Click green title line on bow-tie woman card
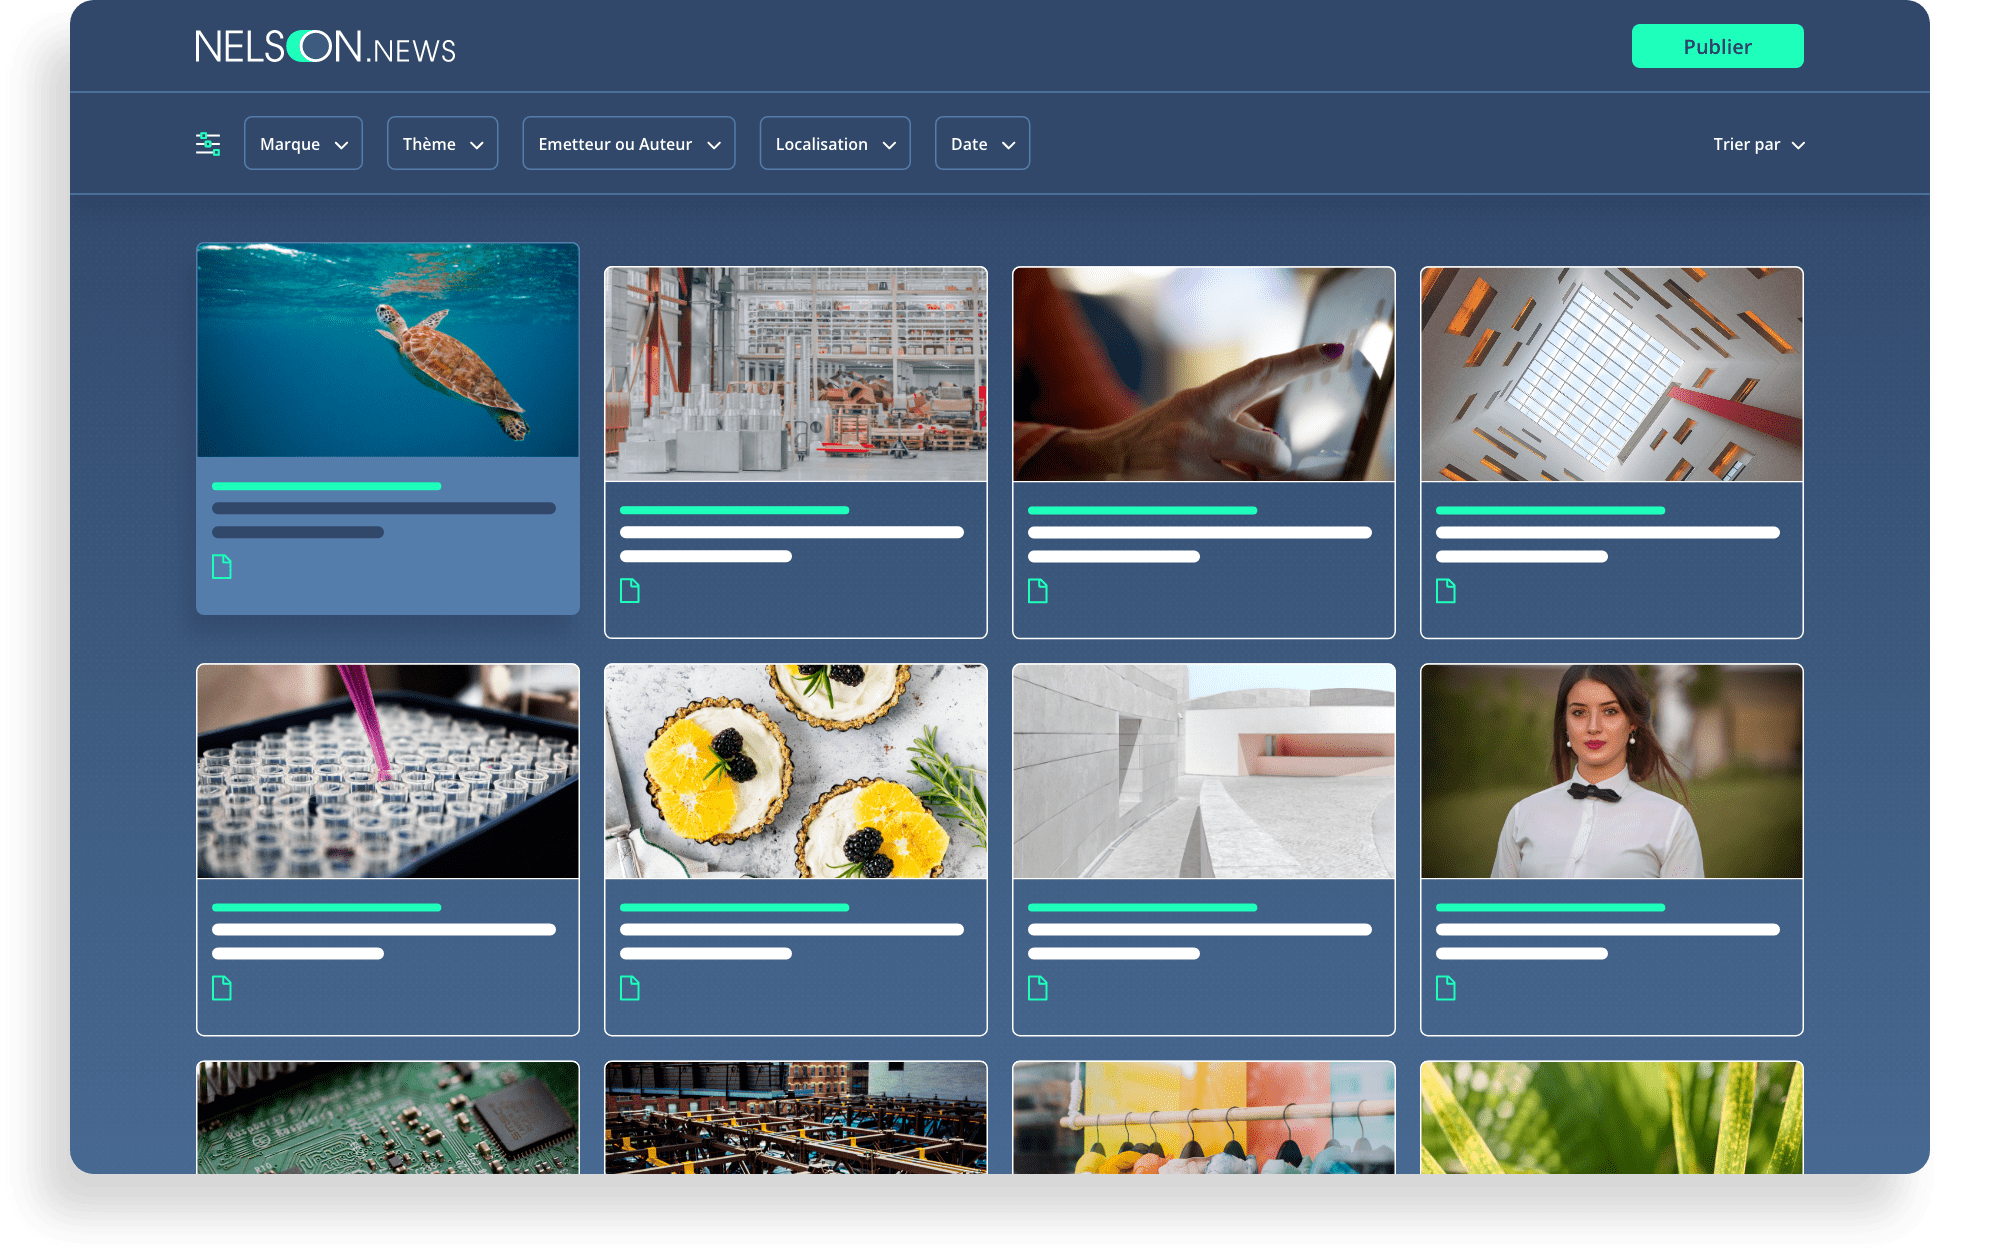Image resolution: width=2000 pixels, height=1260 pixels. click(x=1550, y=907)
